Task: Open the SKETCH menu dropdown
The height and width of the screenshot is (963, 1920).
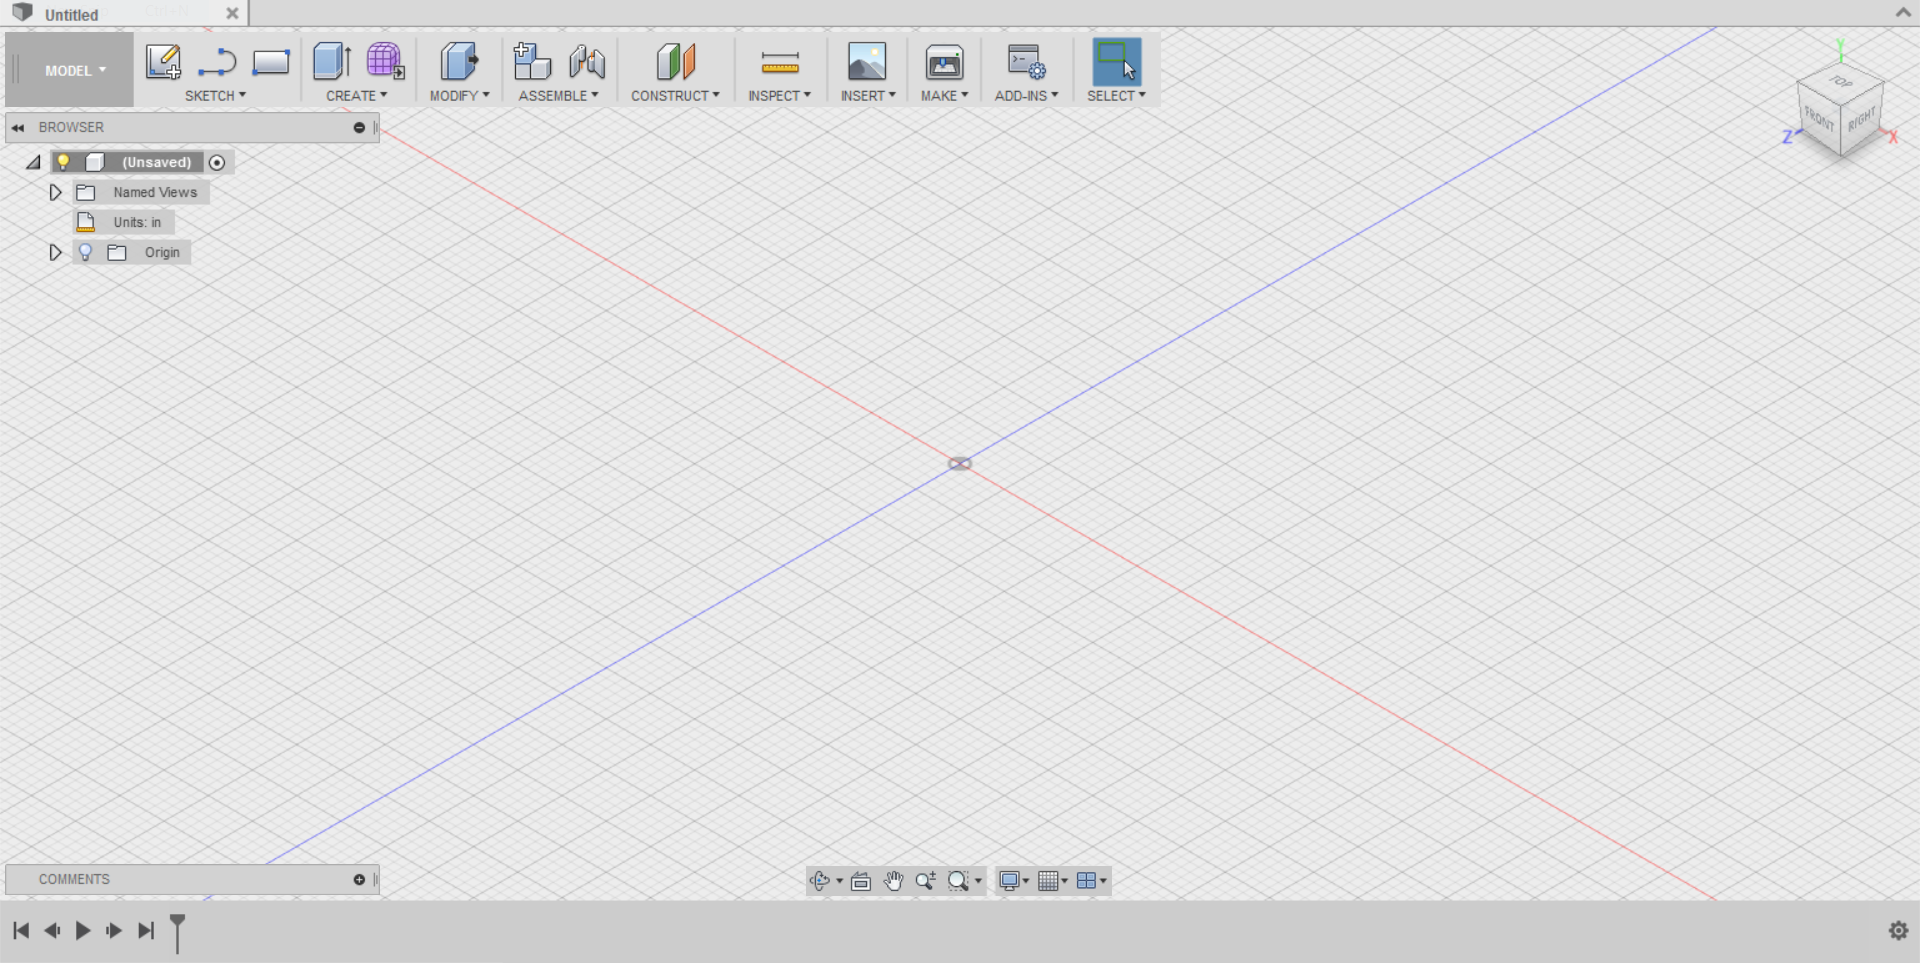Action: pyautogui.click(x=215, y=96)
